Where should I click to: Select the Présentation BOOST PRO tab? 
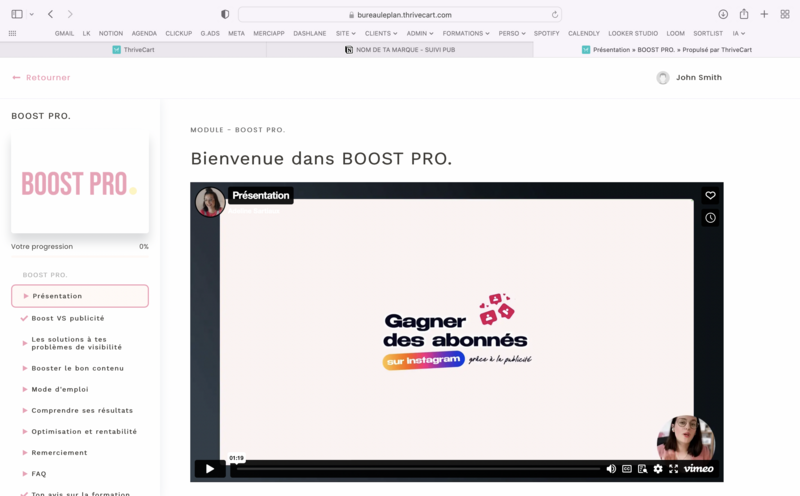[x=666, y=49]
